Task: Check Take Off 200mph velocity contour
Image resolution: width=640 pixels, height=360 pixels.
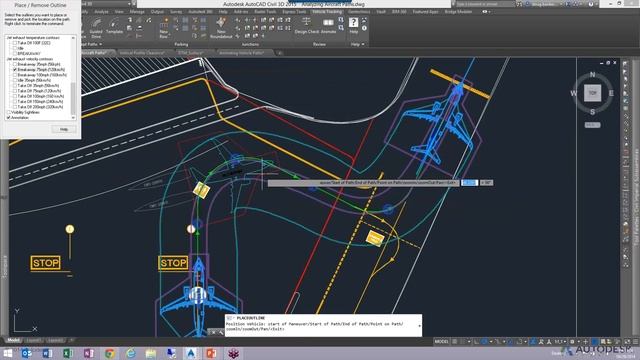Action: coord(15,107)
